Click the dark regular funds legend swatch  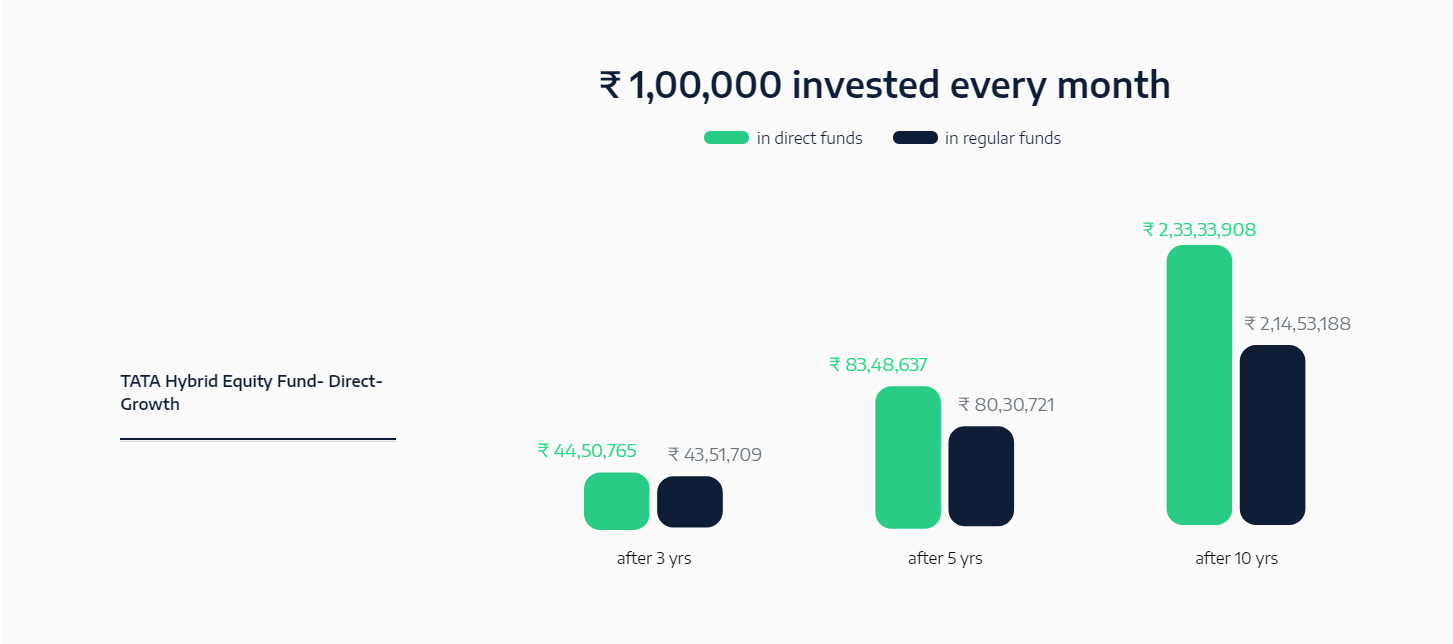(915, 138)
